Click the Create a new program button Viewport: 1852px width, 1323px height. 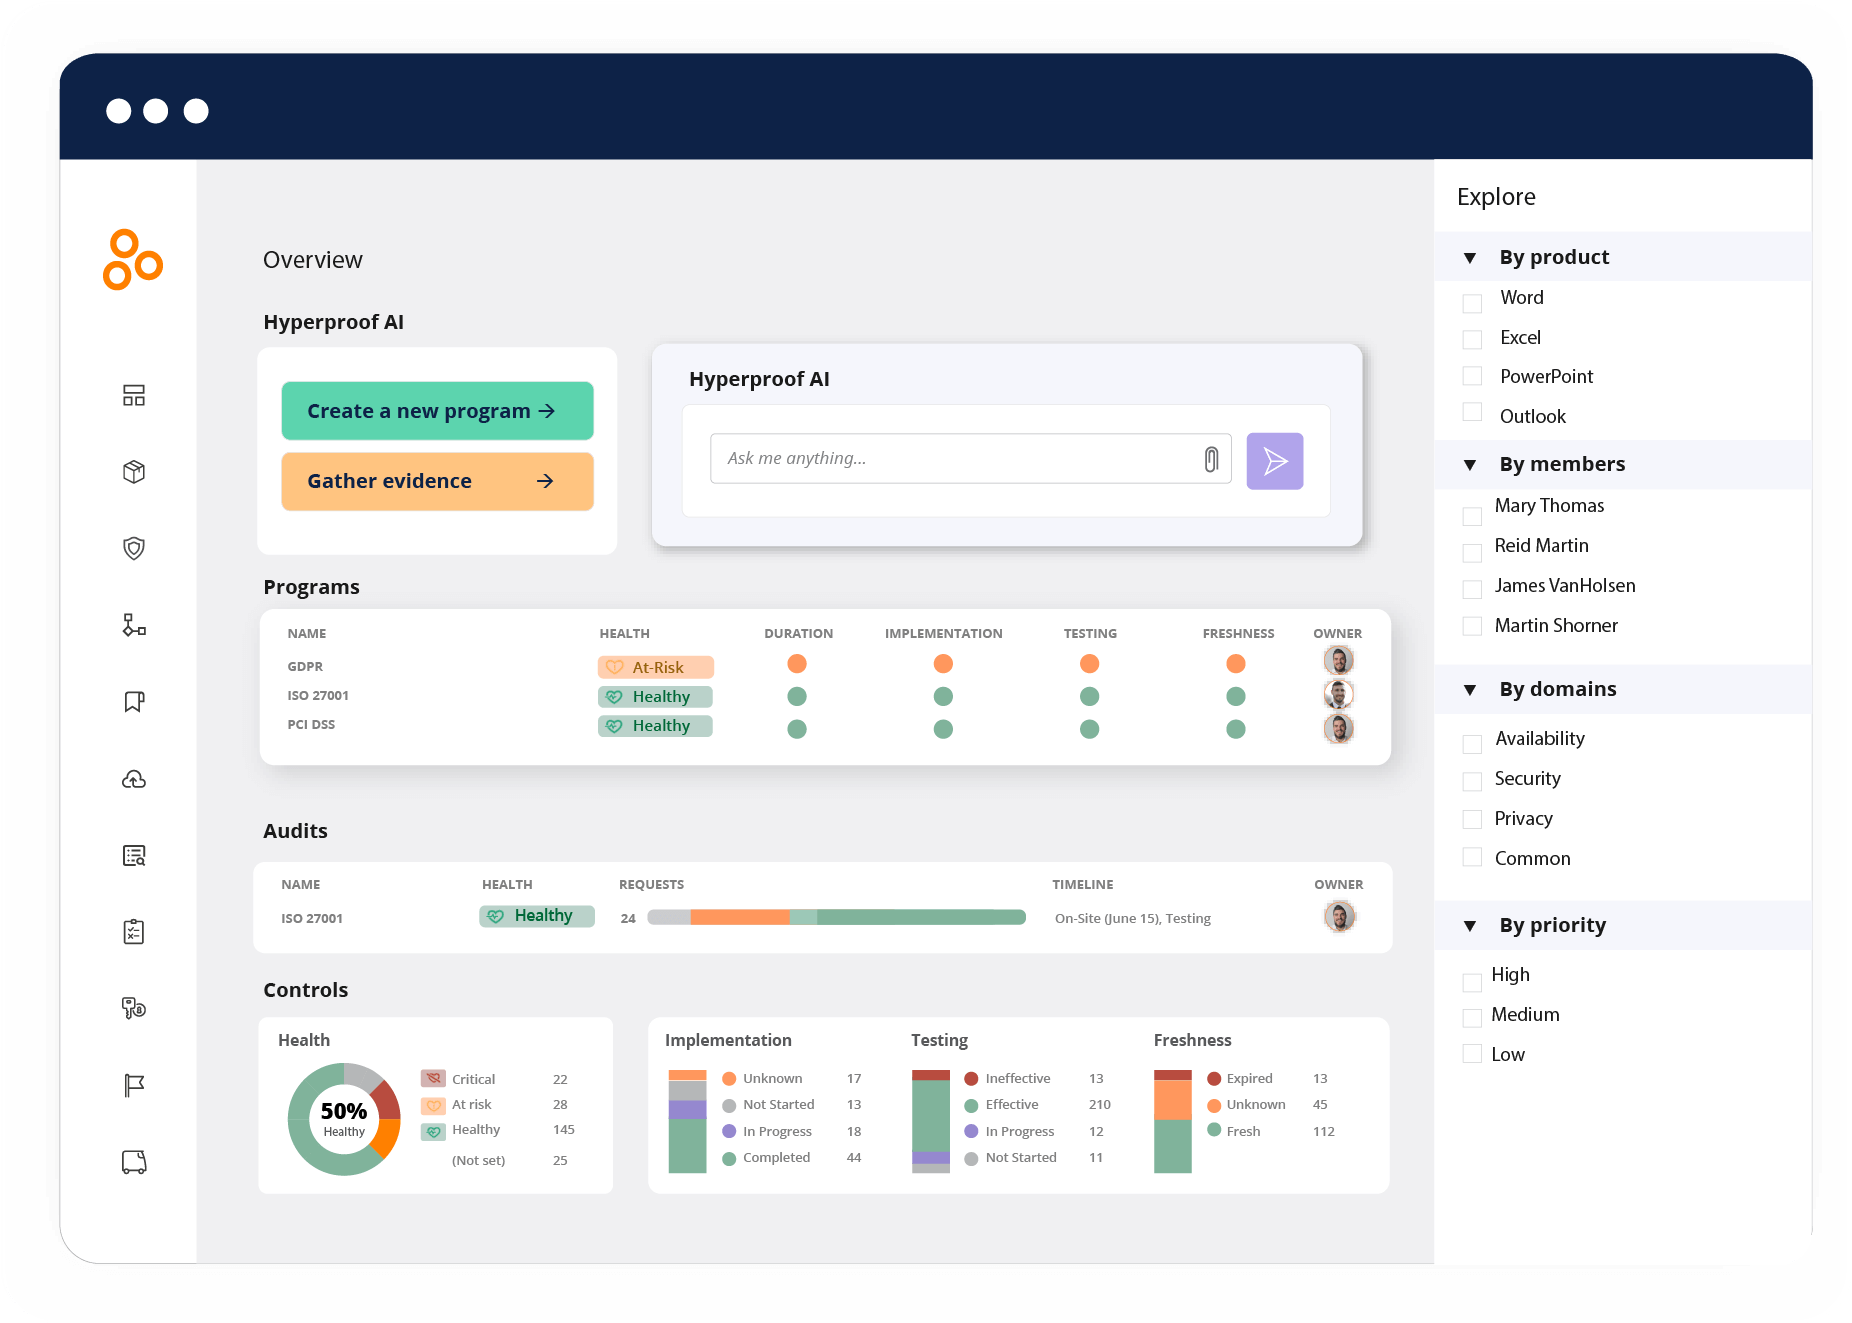[437, 410]
